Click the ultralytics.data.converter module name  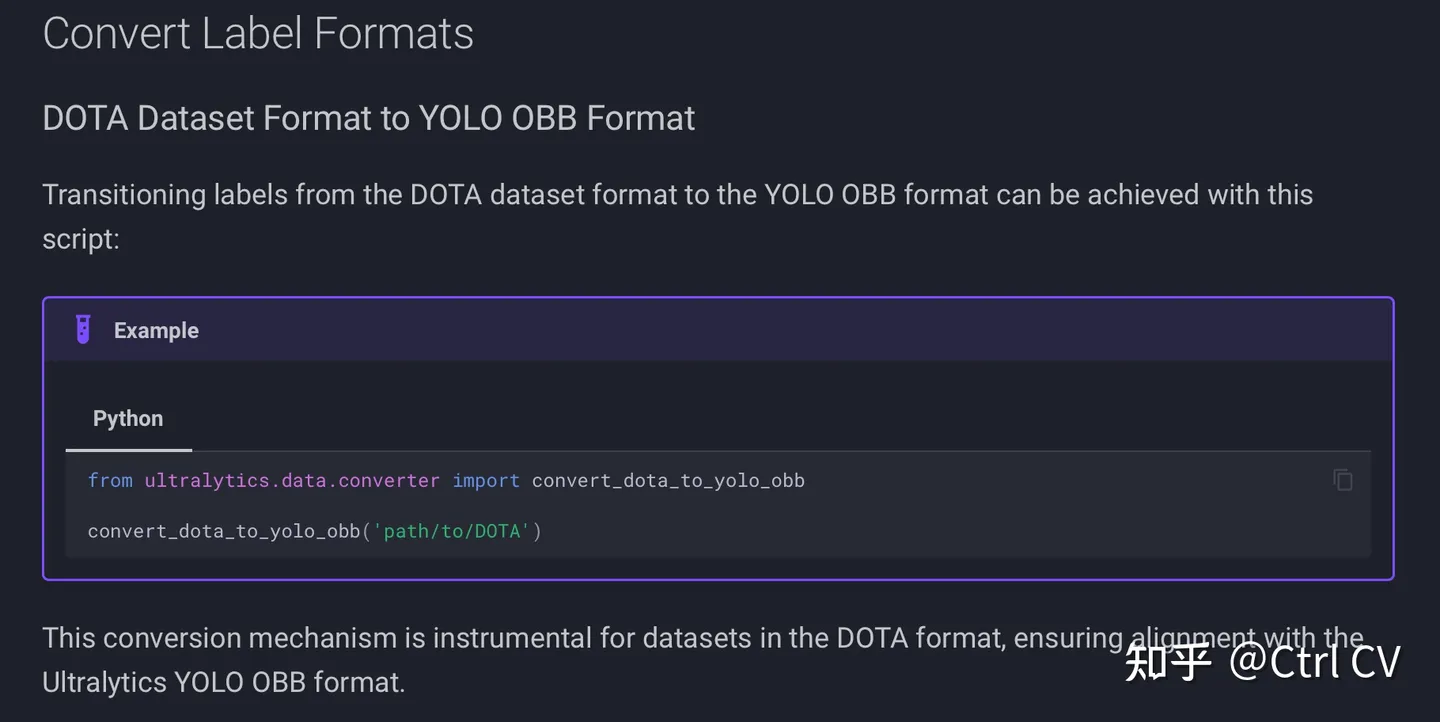click(x=292, y=480)
